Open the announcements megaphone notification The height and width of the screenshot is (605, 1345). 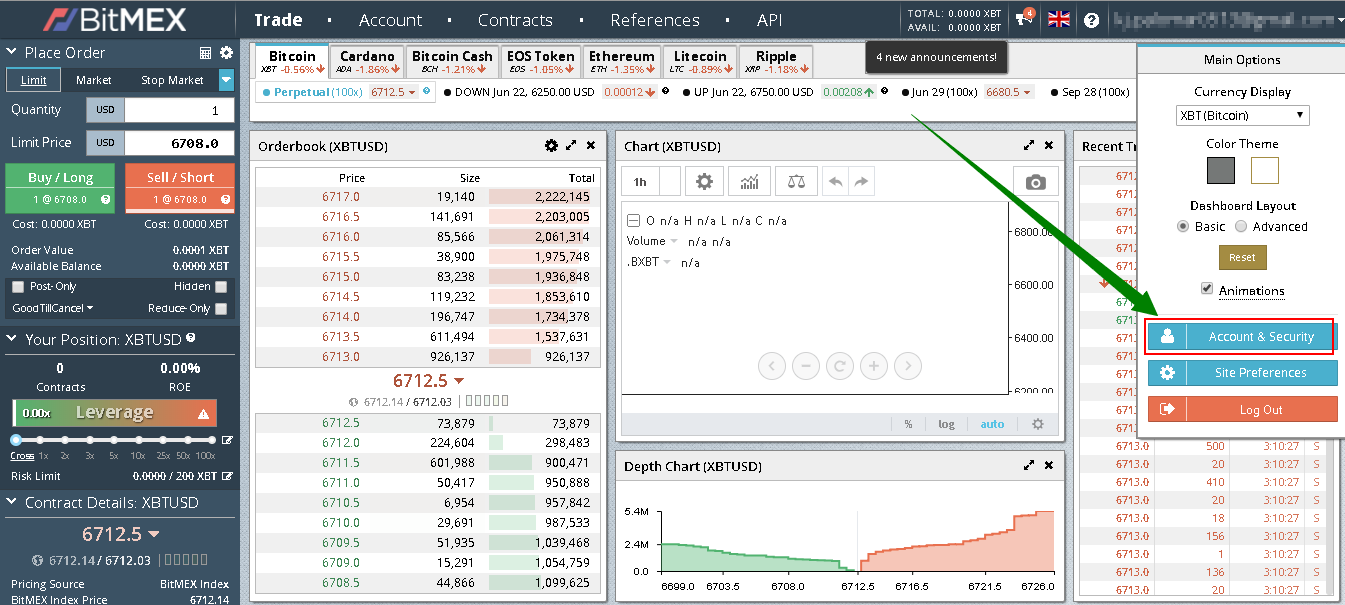(x=1024, y=18)
